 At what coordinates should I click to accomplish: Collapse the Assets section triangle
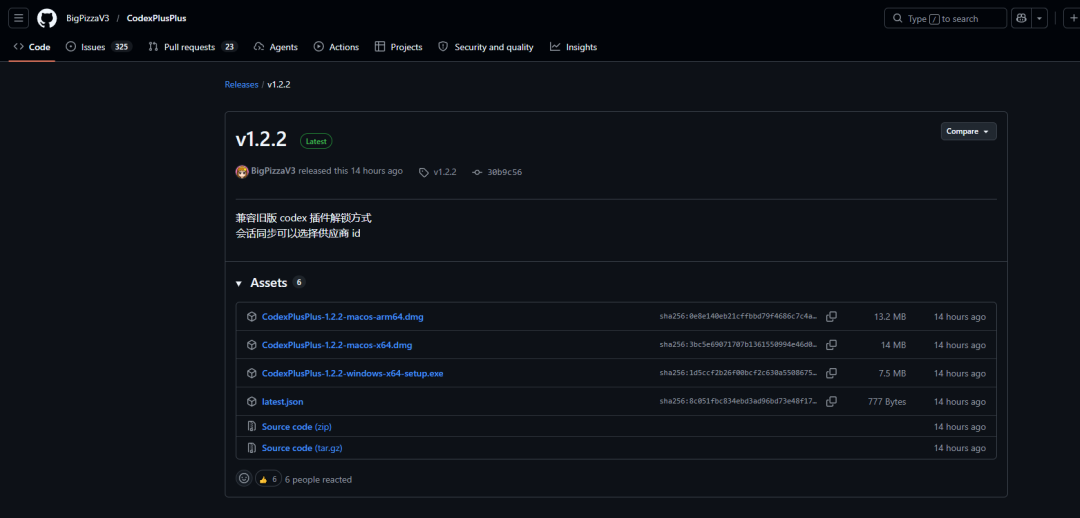(x=239, y=283)
